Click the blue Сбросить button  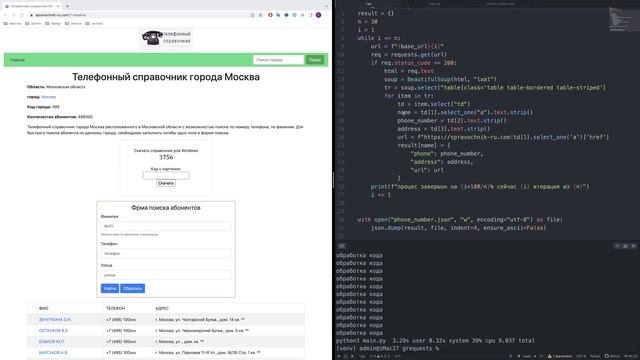pos(132,289)
